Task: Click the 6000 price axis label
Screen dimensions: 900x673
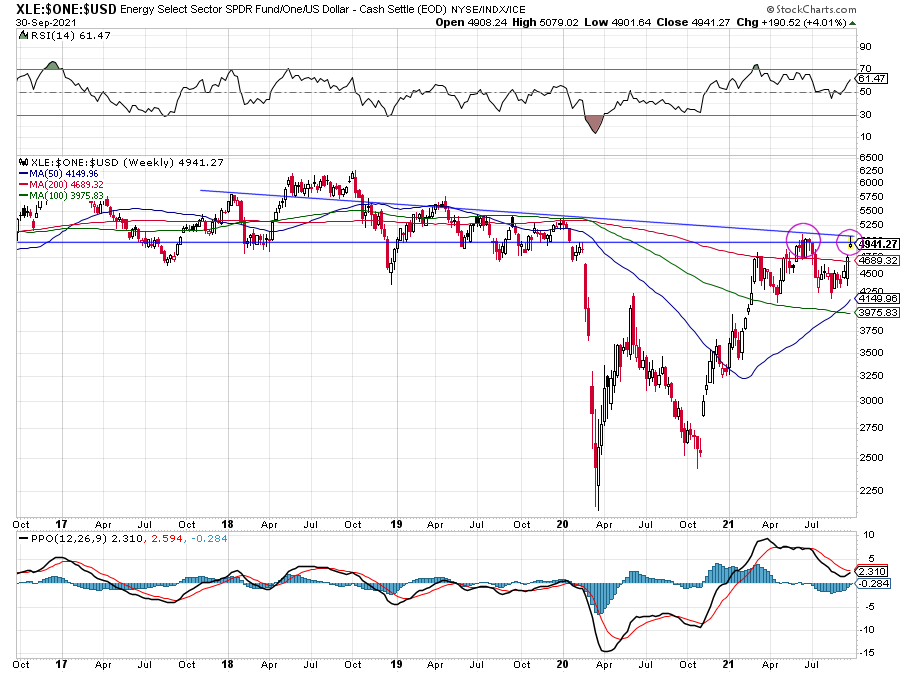Action: [x=871, y=182]
